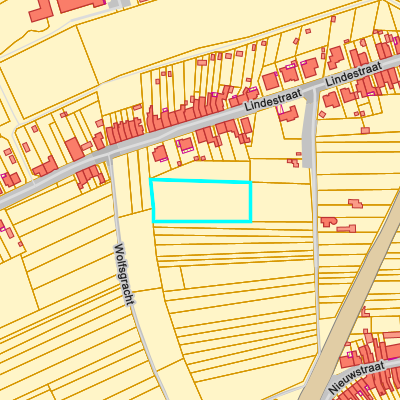
Task: Click the Wolfsgracht street name label
Action: pos(125,274)
